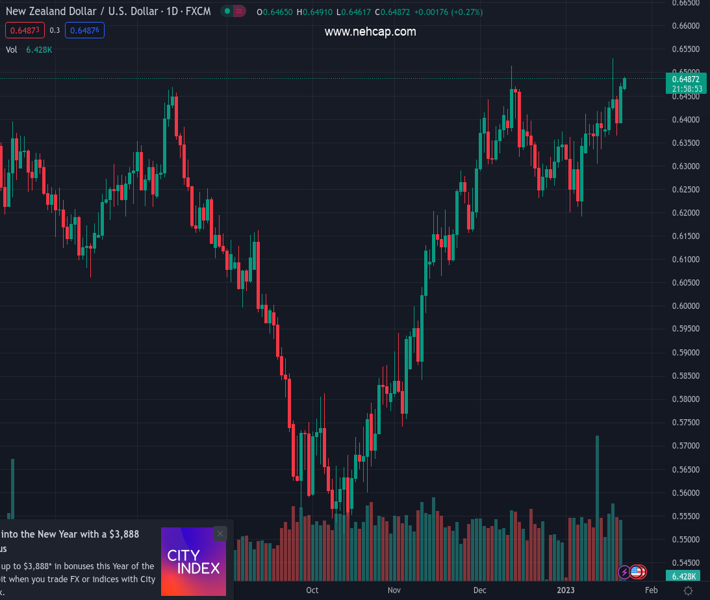Click the Oct label on time axis

[x=312, y=590]
